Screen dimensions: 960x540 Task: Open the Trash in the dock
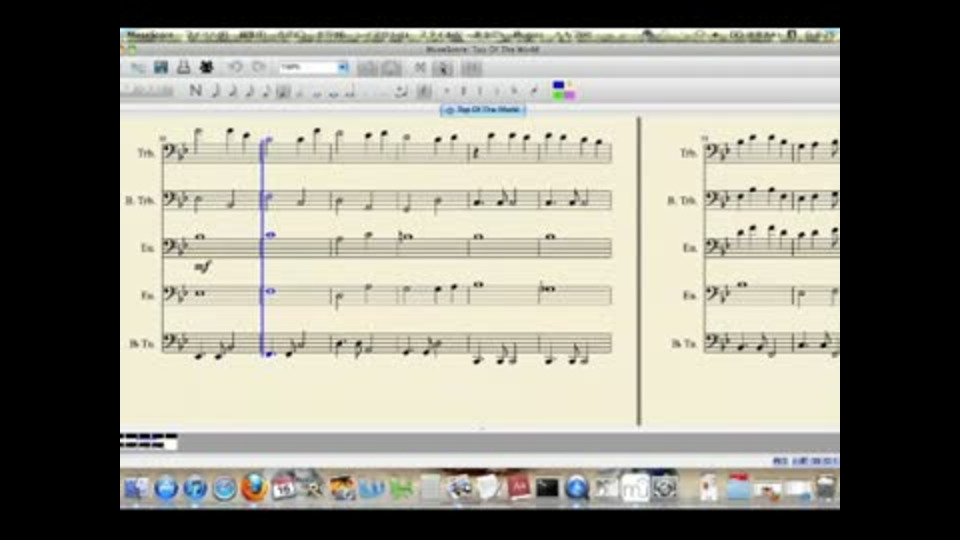825,488
